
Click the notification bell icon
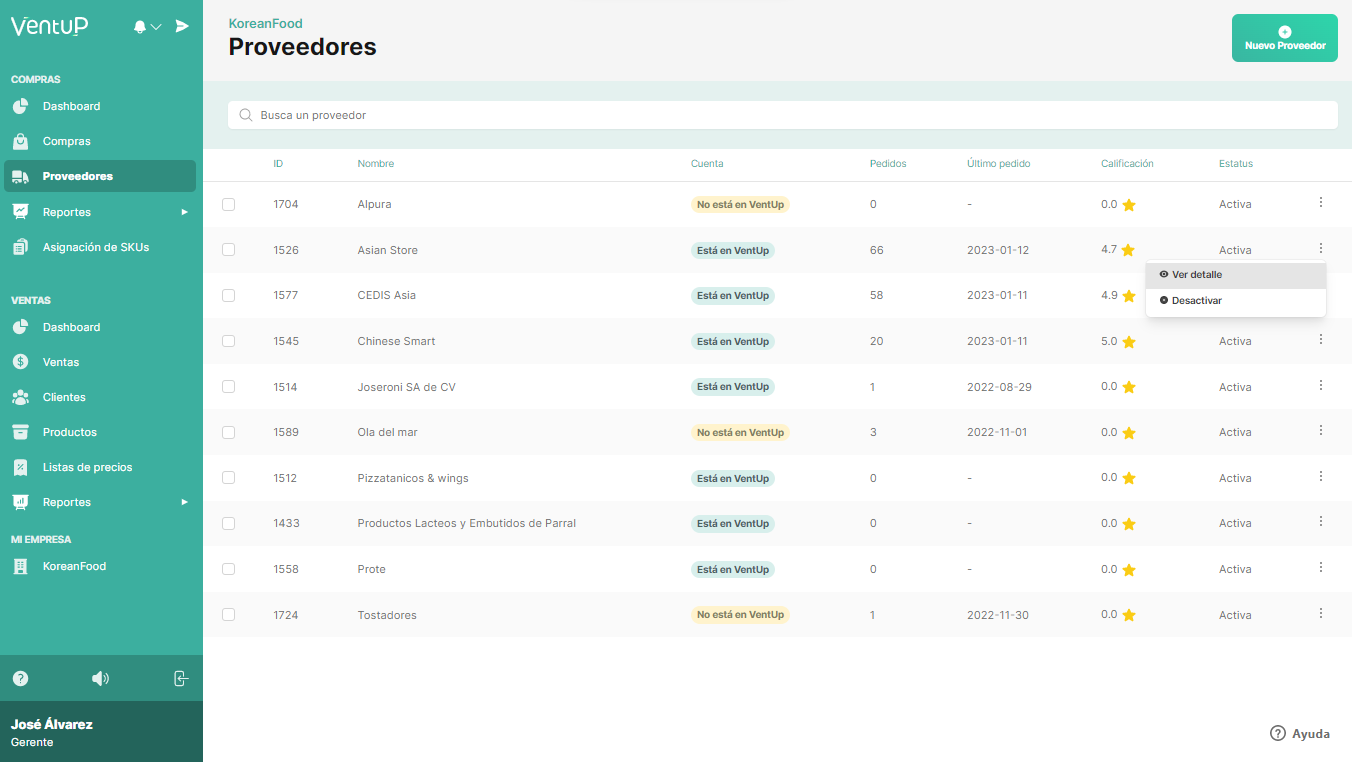pyautogui.click(x=140, y=27)
